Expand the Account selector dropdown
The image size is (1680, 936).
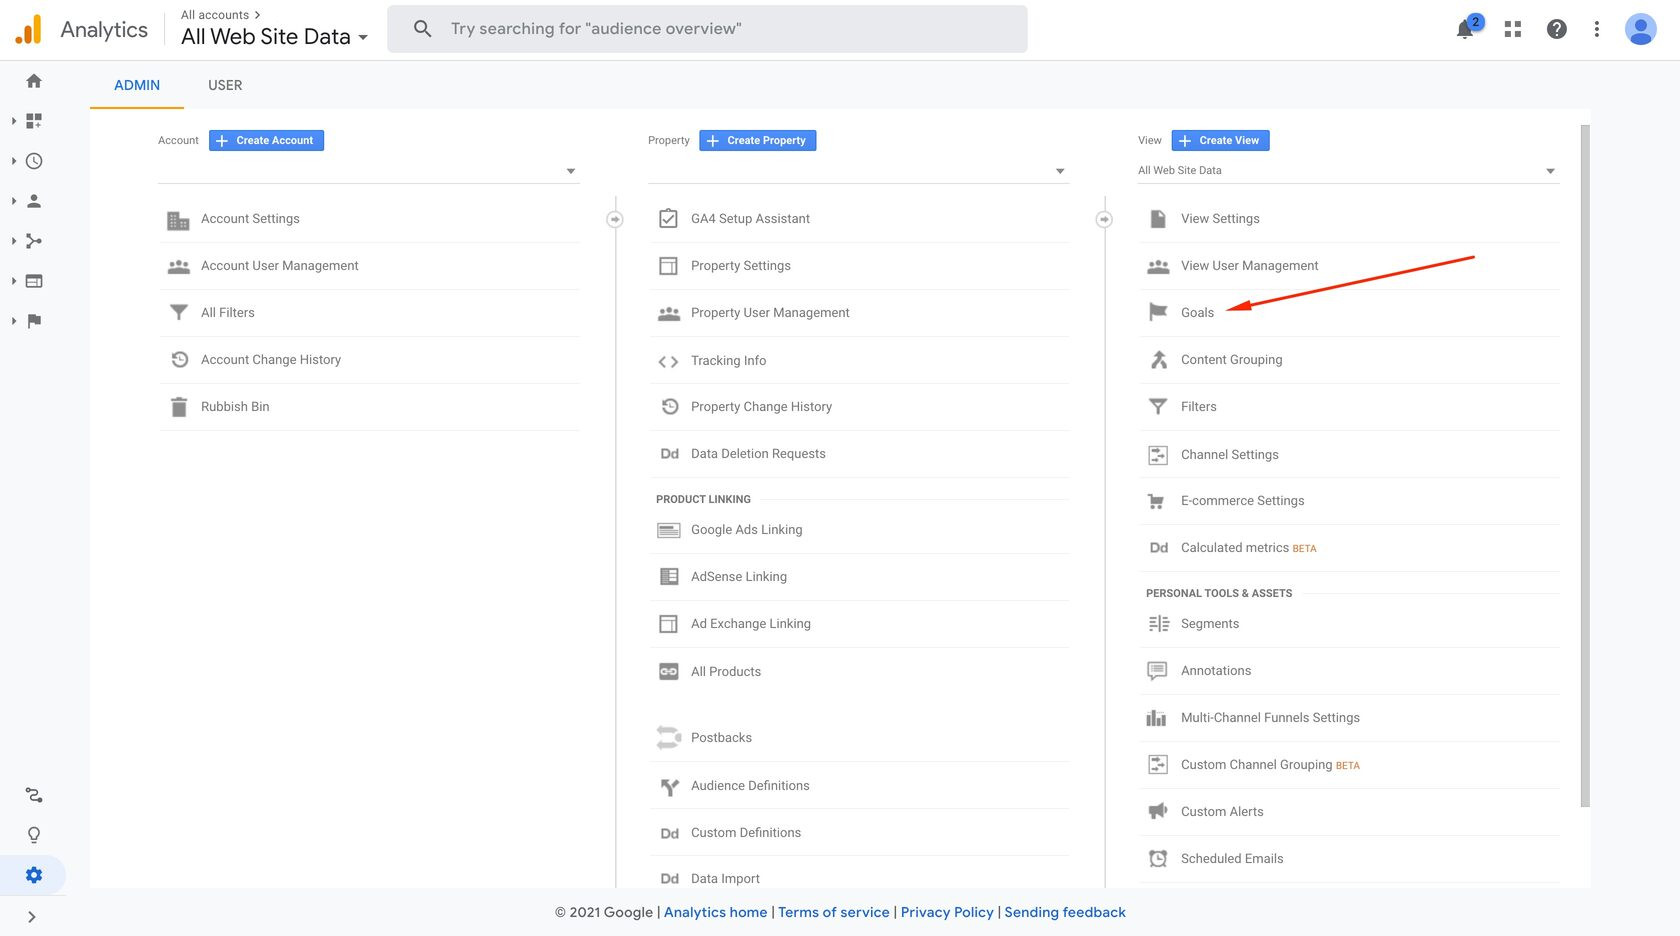click(x=368, y=171)
